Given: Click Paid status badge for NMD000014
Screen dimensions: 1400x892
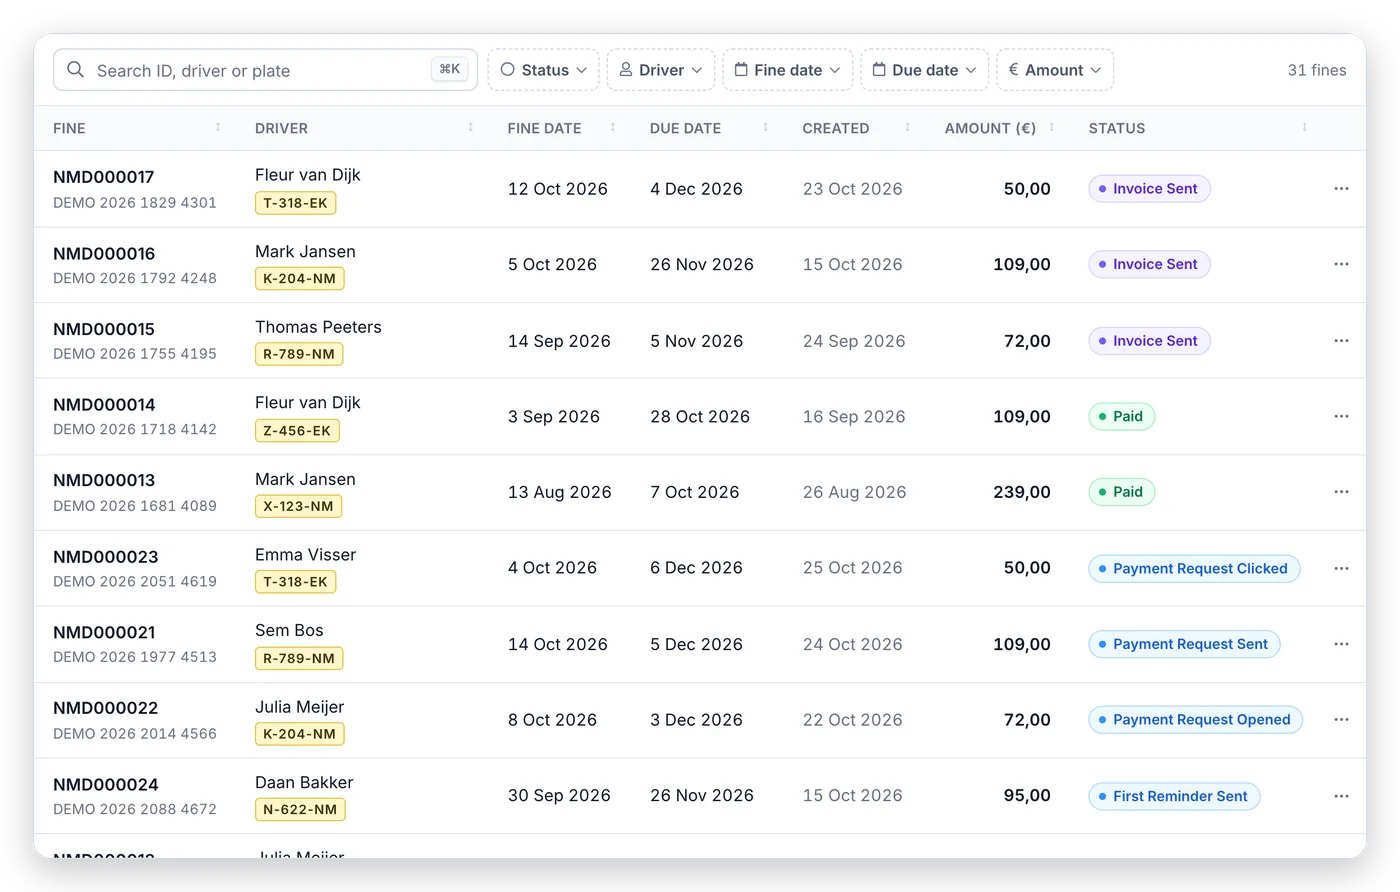Looking at the screenshot, I should 1122,416.
